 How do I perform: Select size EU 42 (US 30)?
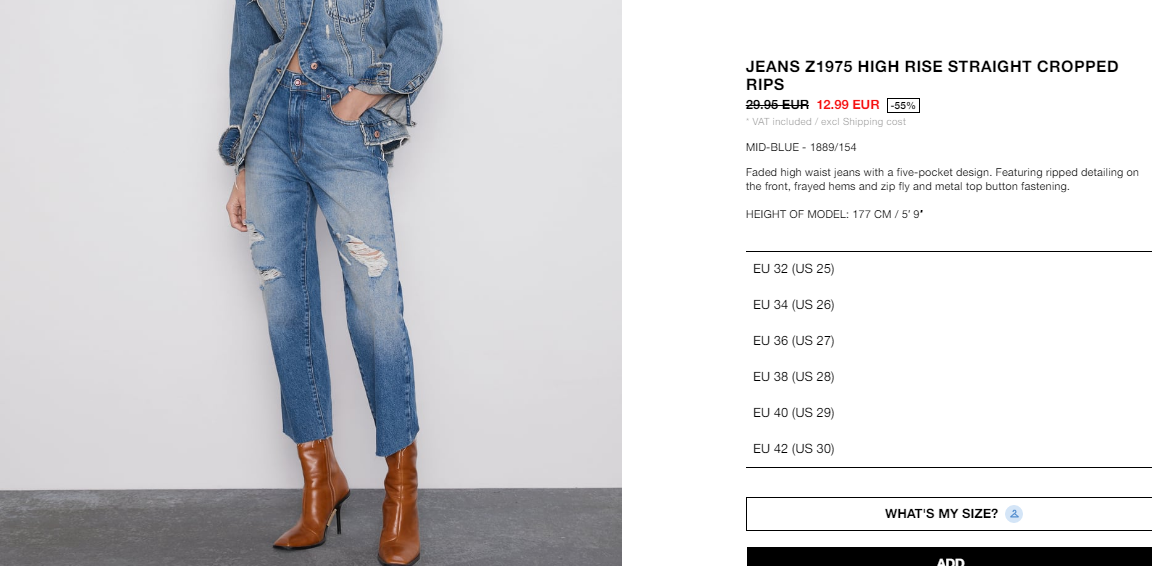948,449
